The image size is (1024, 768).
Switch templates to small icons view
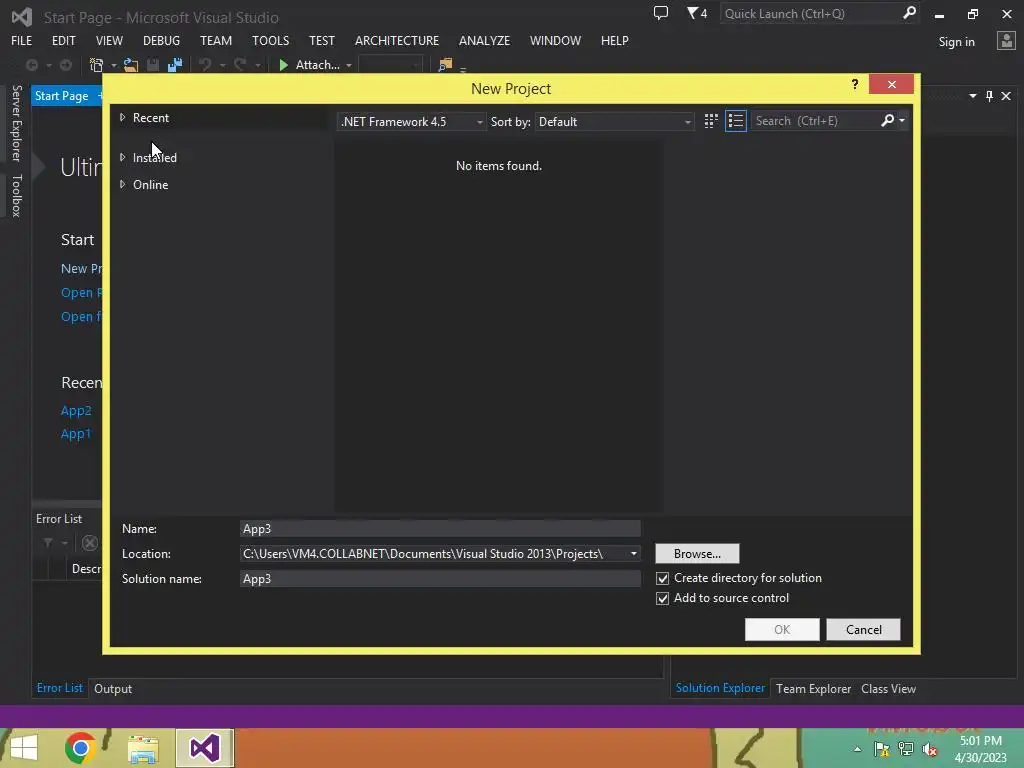[x=711, y=121]
